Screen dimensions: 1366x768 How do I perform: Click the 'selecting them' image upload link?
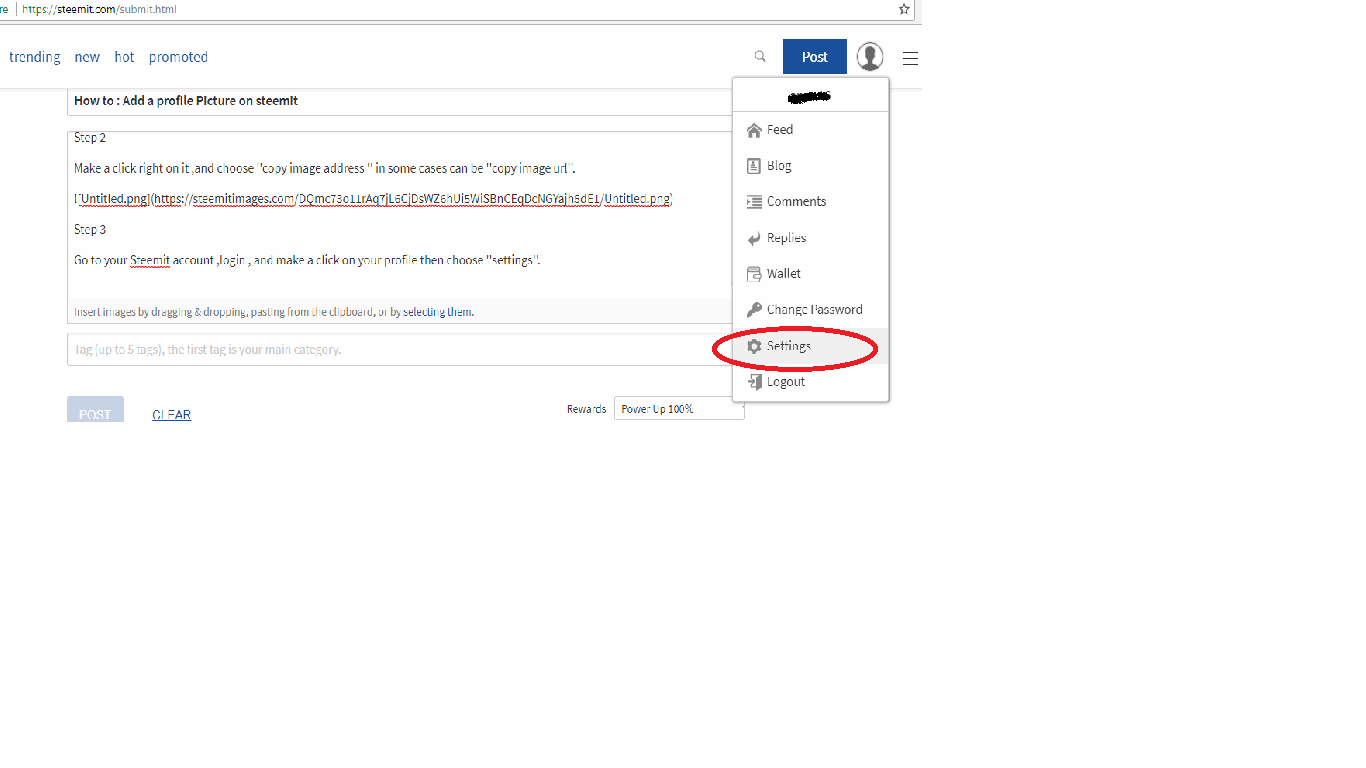point(438,312)
